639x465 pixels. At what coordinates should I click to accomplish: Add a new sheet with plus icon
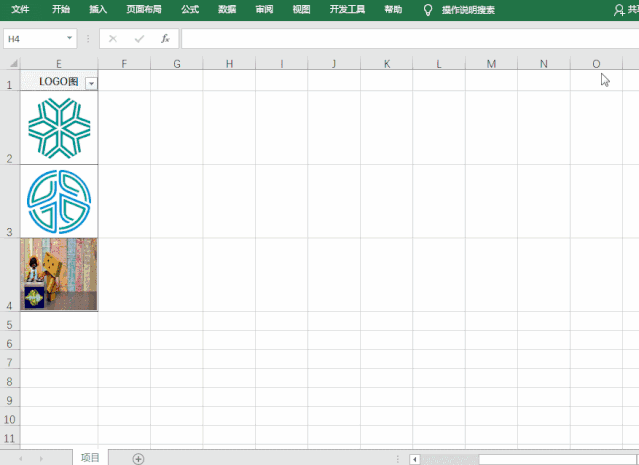click(x=139, y=458)
